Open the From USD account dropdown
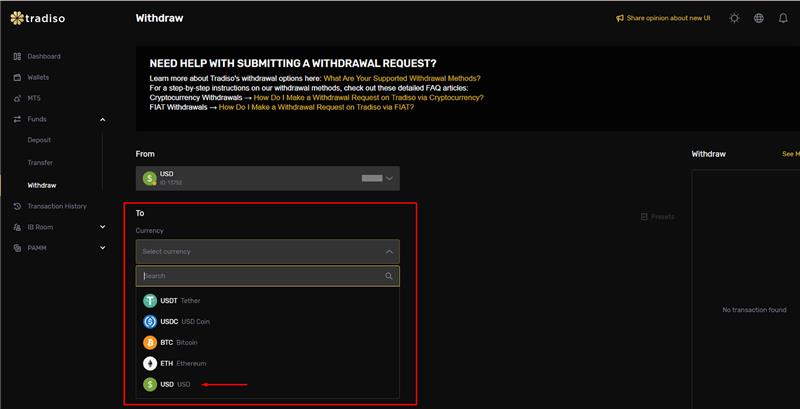The height and width of the screenshot is (409, 800). 268,178
